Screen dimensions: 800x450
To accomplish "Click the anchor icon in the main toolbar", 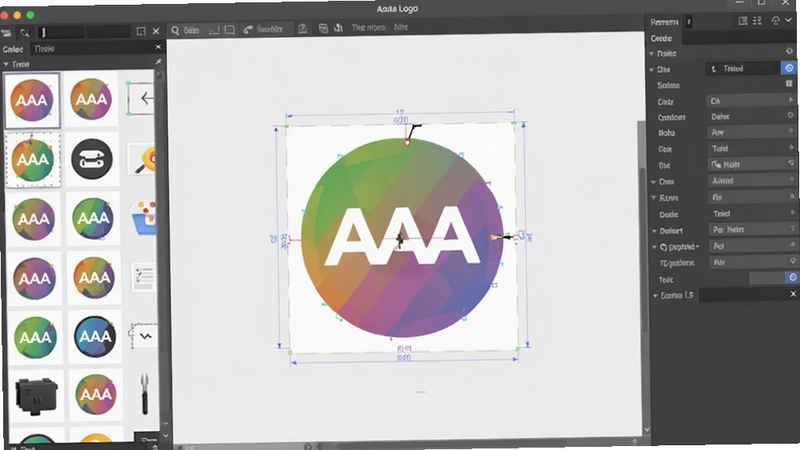I will pos(338,28).
